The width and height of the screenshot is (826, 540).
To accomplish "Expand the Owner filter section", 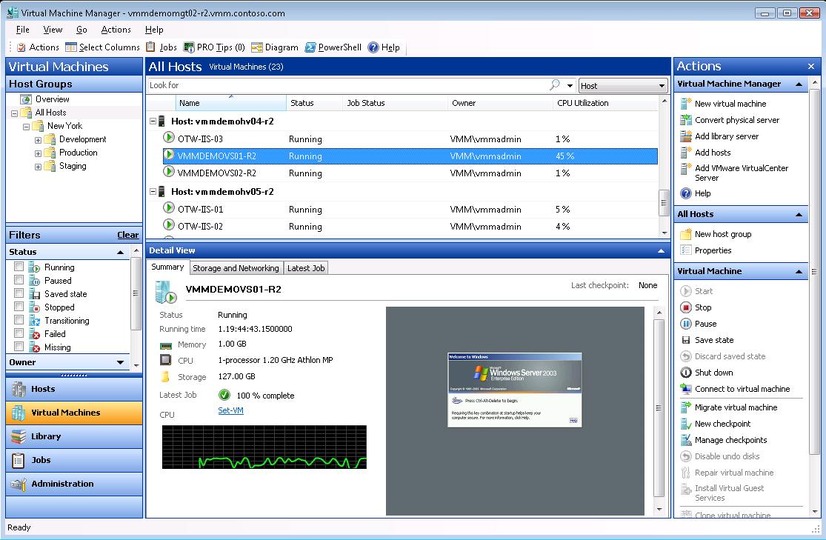I will pos(120,362).
